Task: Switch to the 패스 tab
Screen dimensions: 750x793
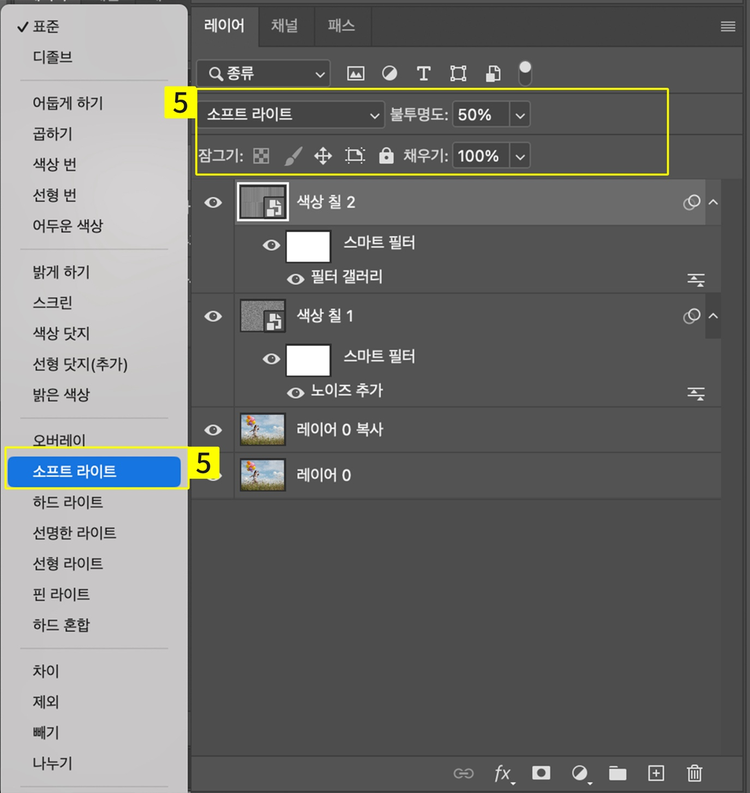Action: pos(341,25)
